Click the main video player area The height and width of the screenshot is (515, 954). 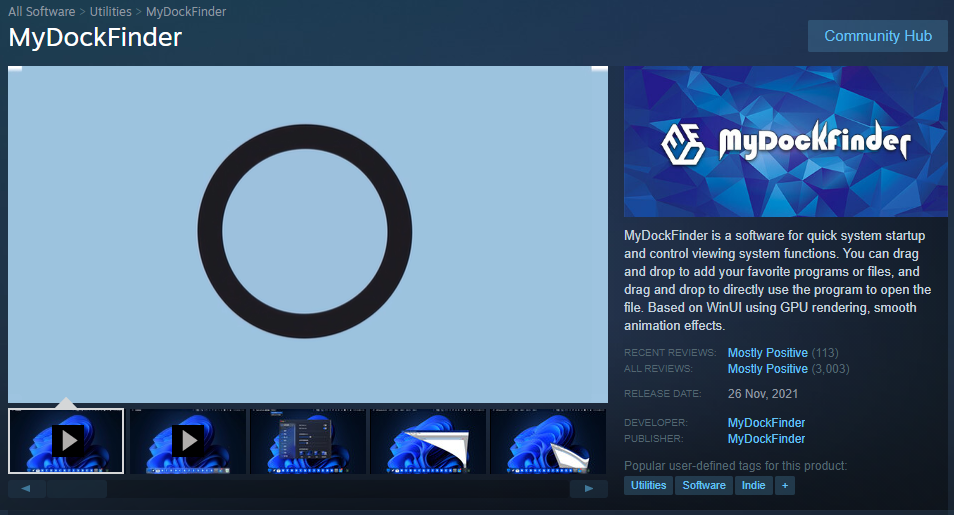tap(308, 234)
